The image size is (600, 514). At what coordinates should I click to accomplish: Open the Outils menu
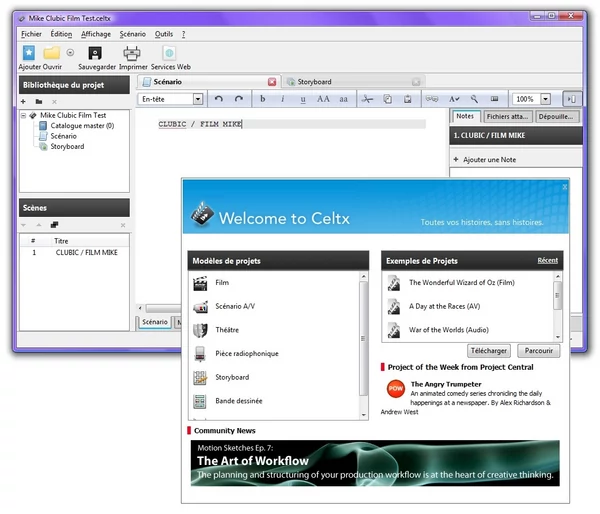point(164,34)
